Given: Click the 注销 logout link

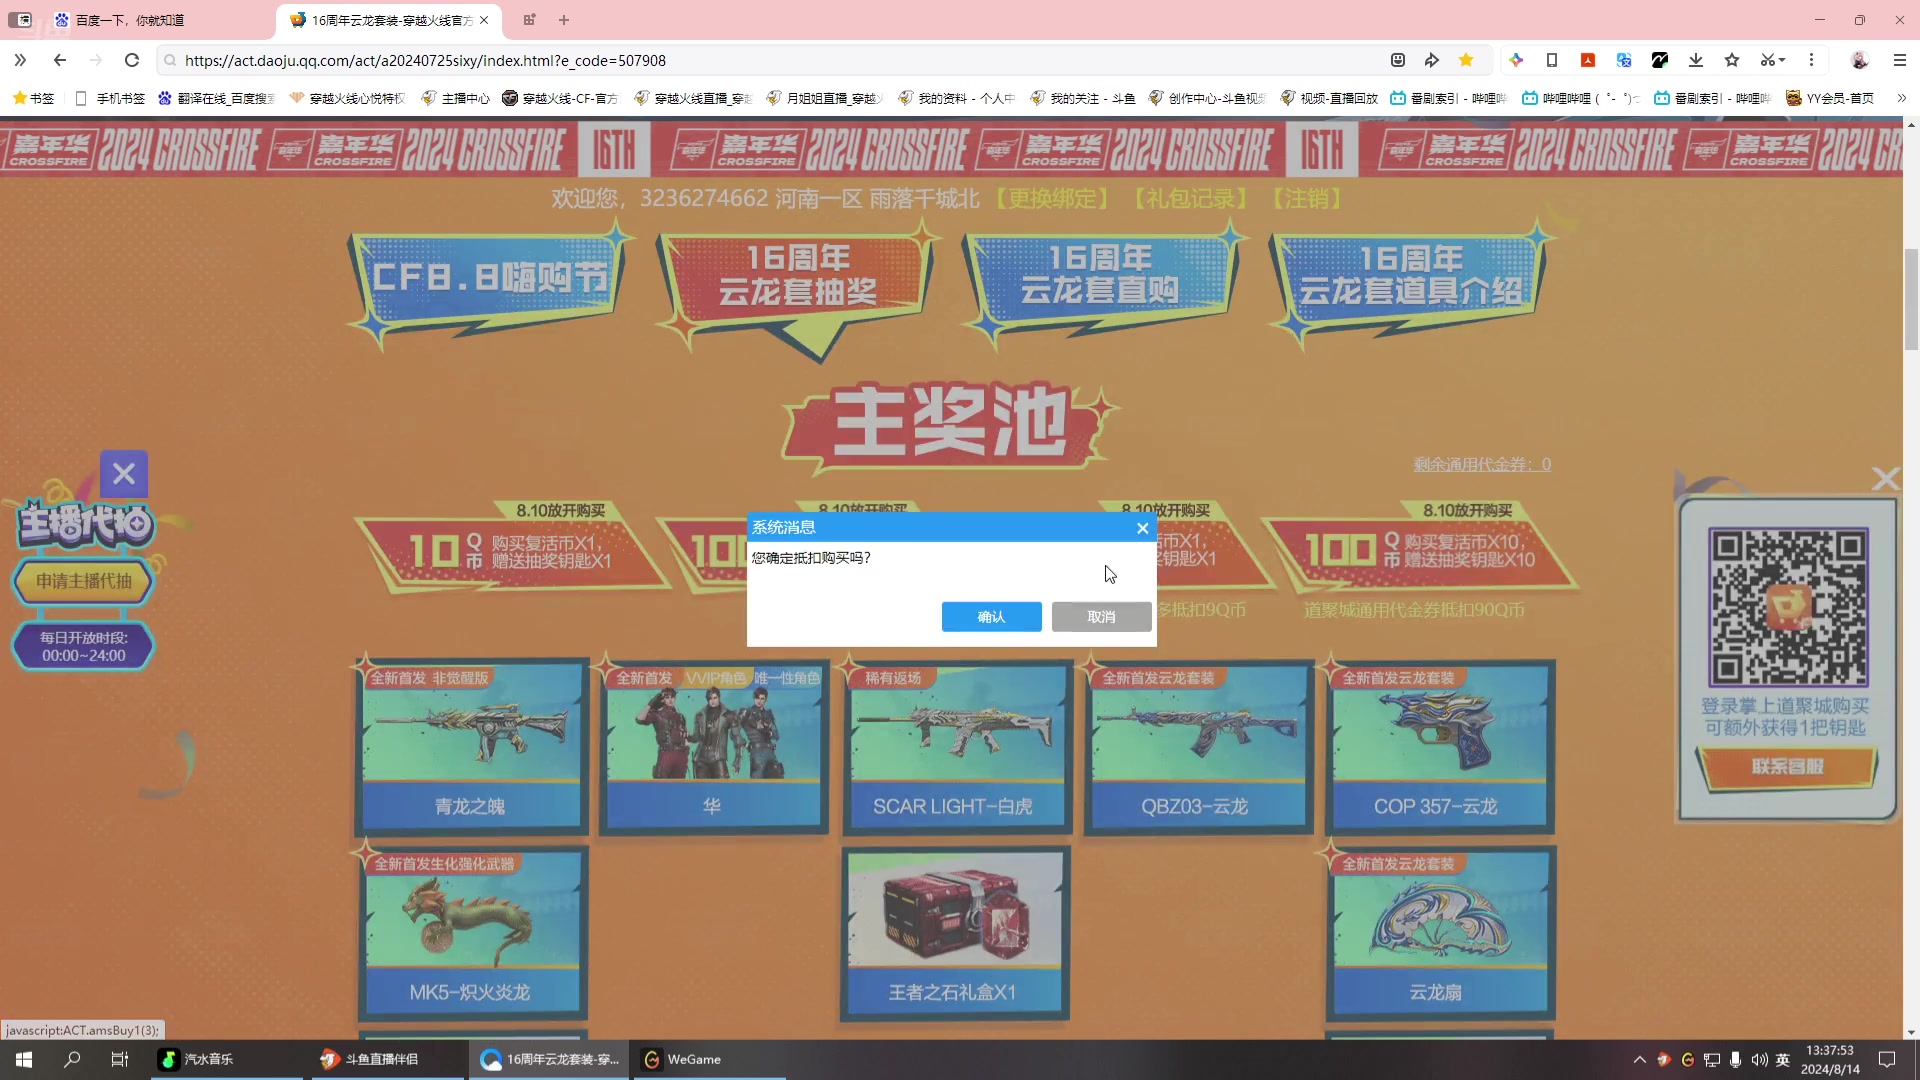Looking at the screenshot, I should coord(1306,199).
